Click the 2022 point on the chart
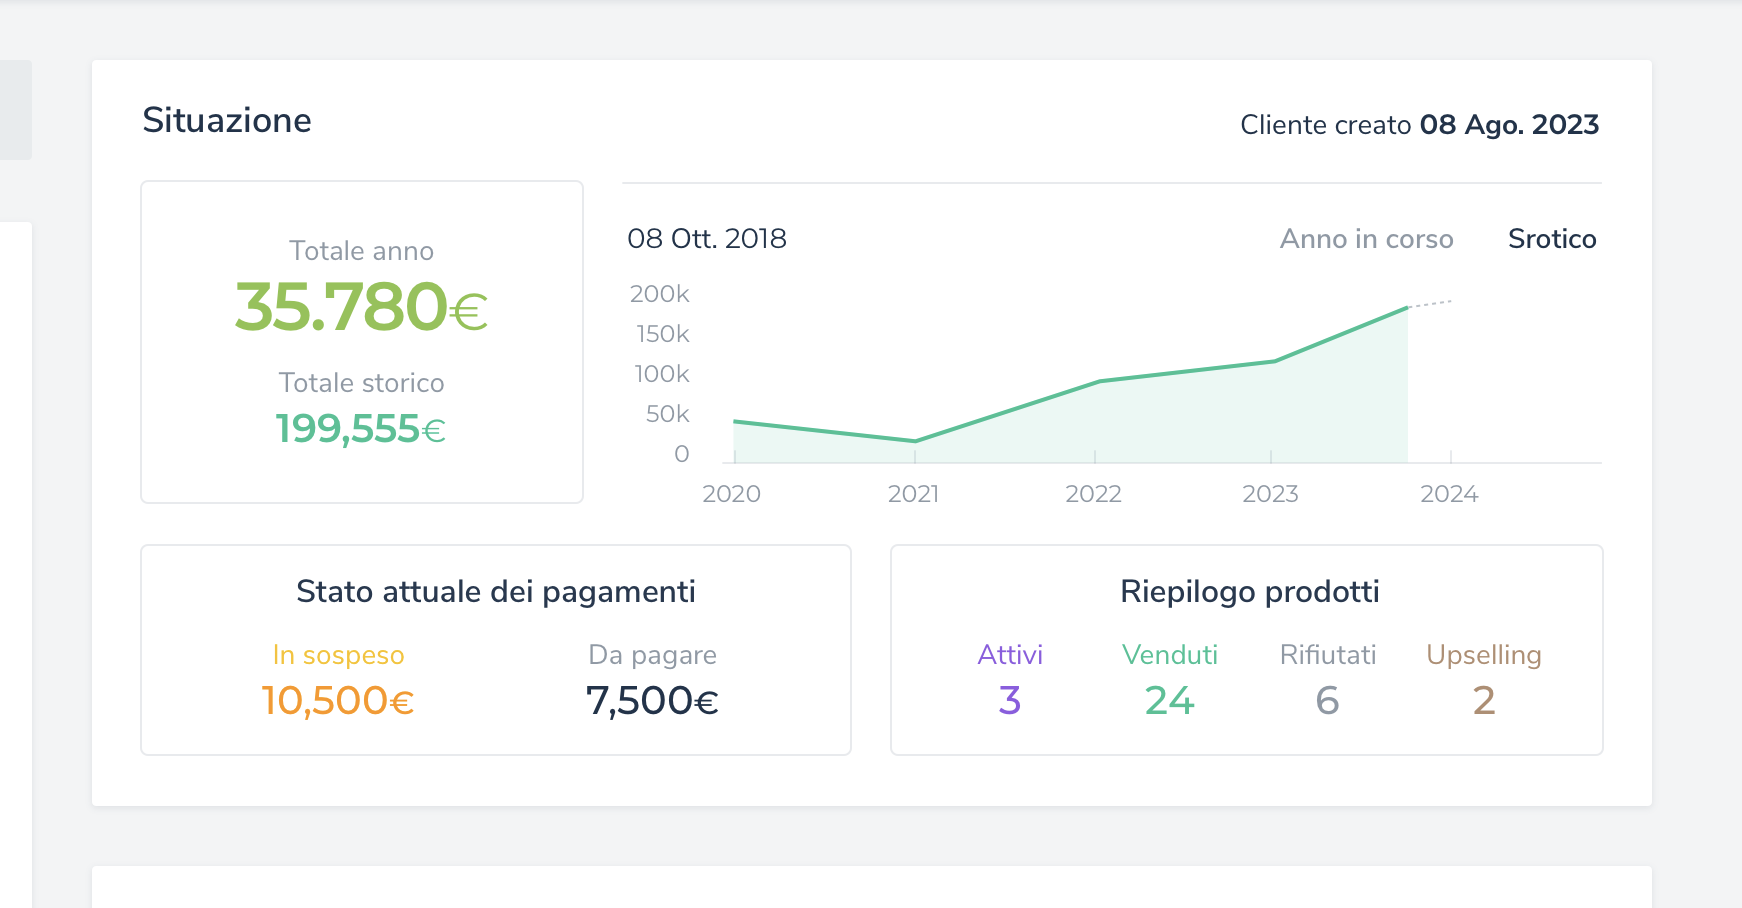The image size is (1742, 908). [1097, 382]
